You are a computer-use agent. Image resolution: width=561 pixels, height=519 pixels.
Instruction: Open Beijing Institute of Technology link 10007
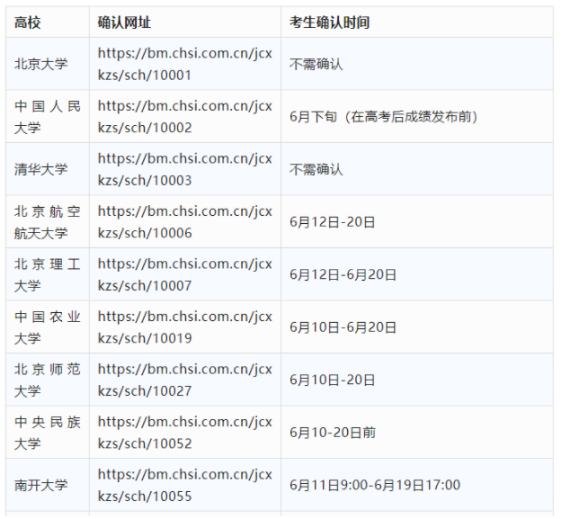[185, 274]
